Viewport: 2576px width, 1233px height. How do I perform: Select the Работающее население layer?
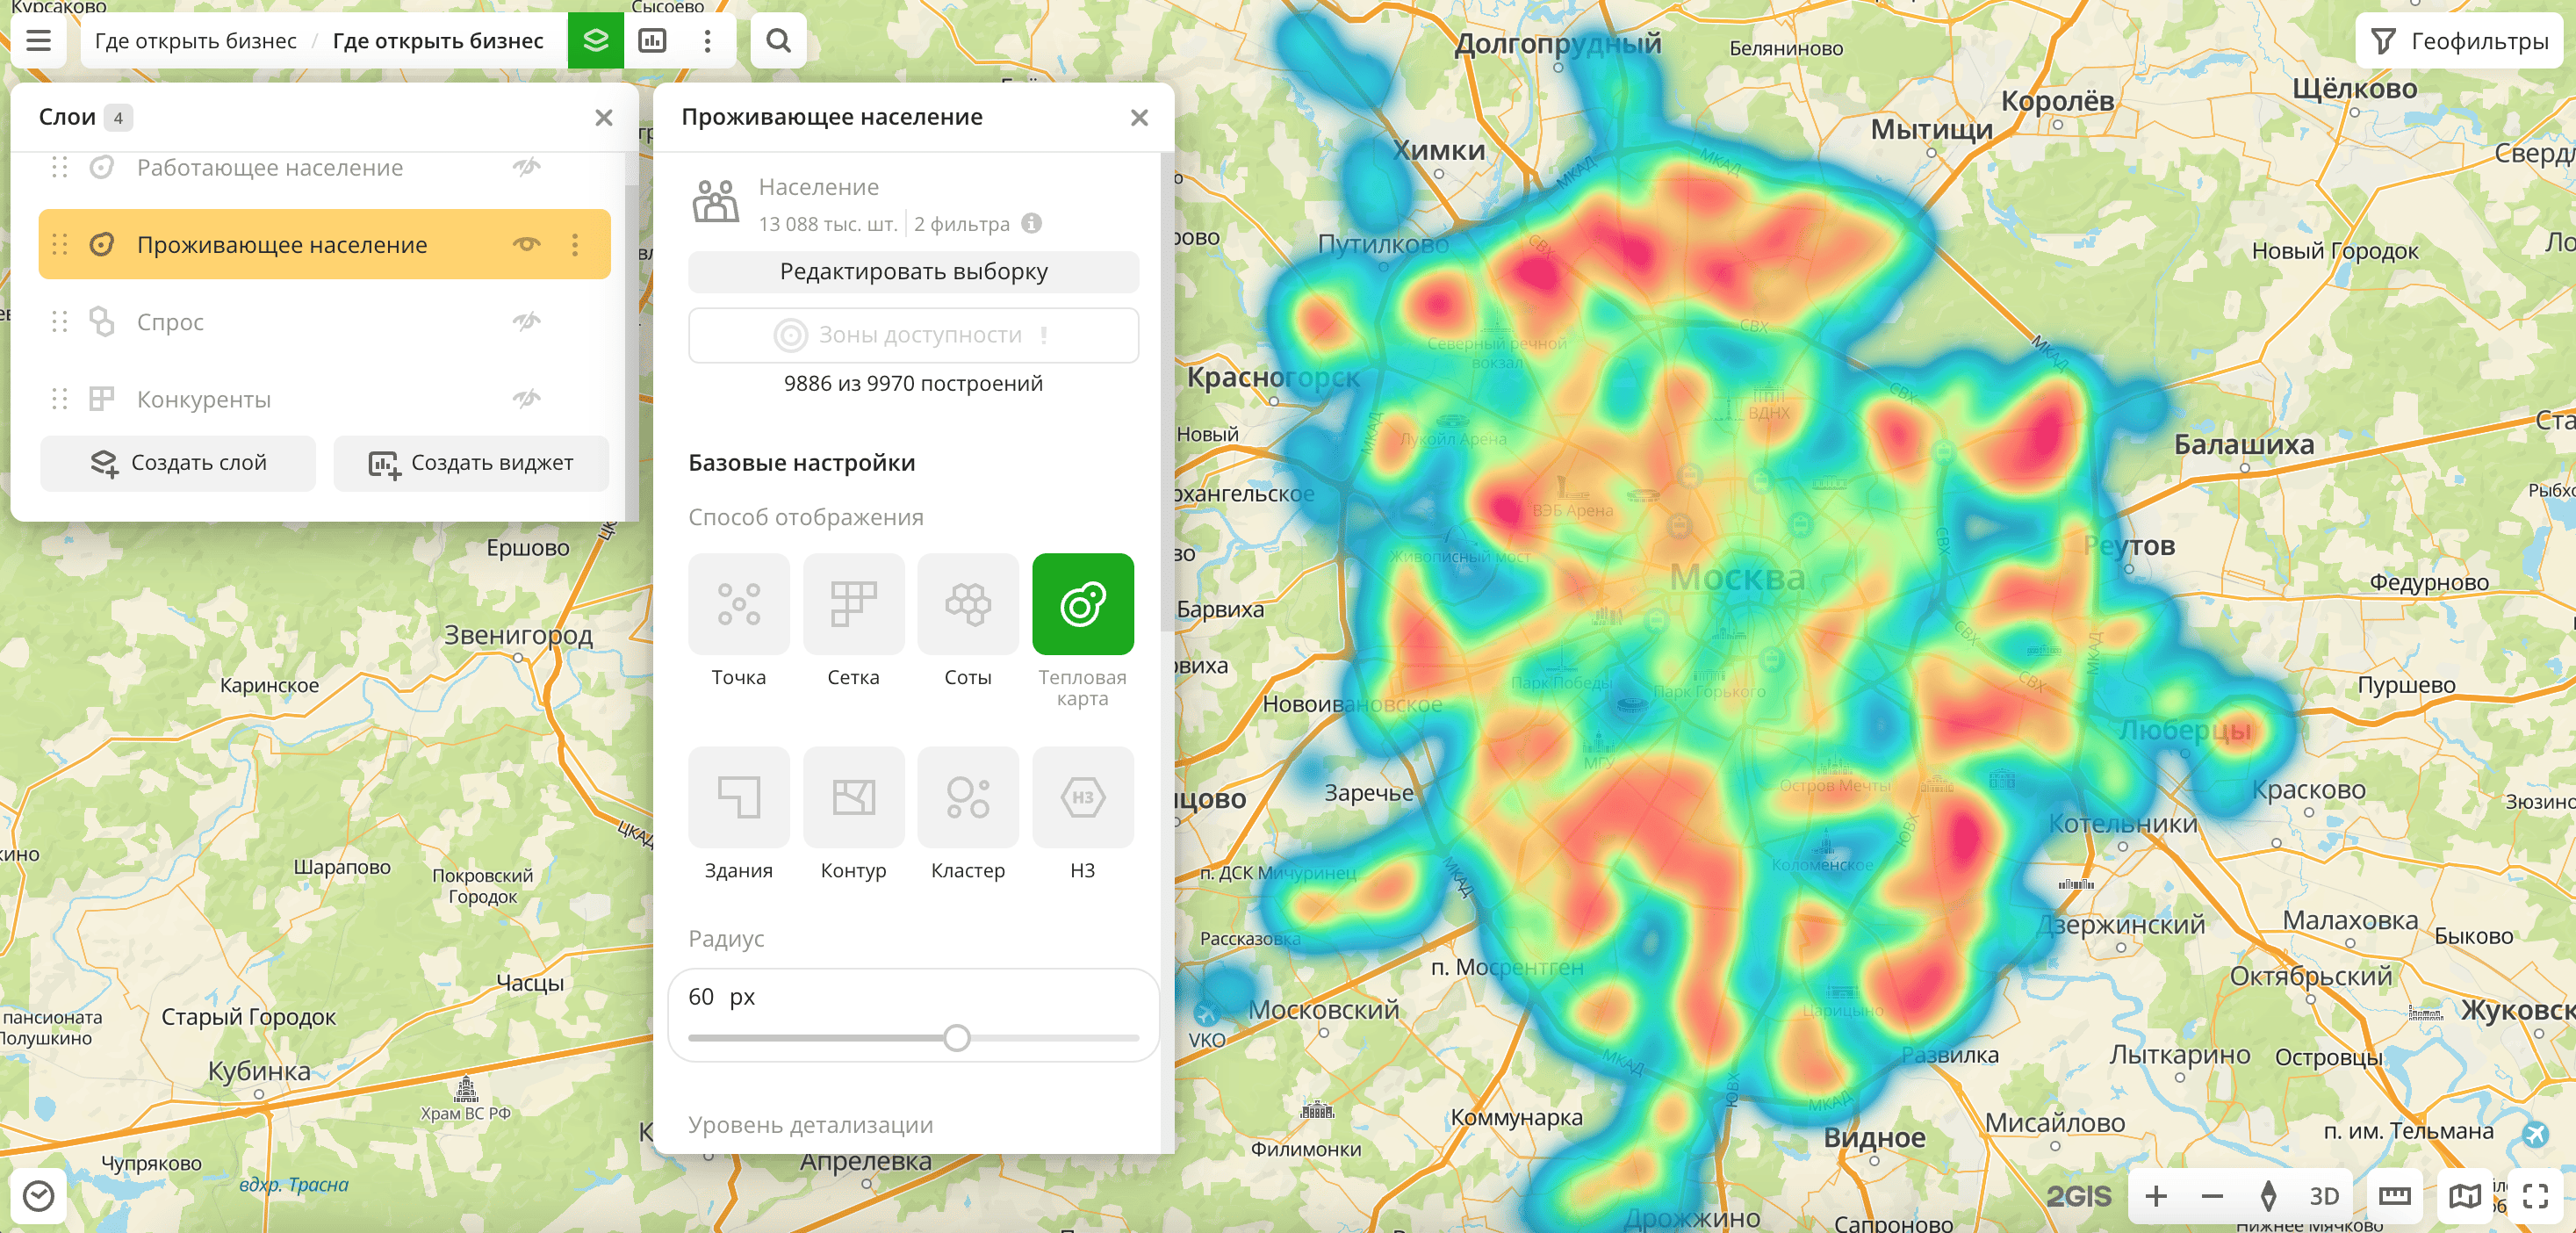(x=270, y=167)
